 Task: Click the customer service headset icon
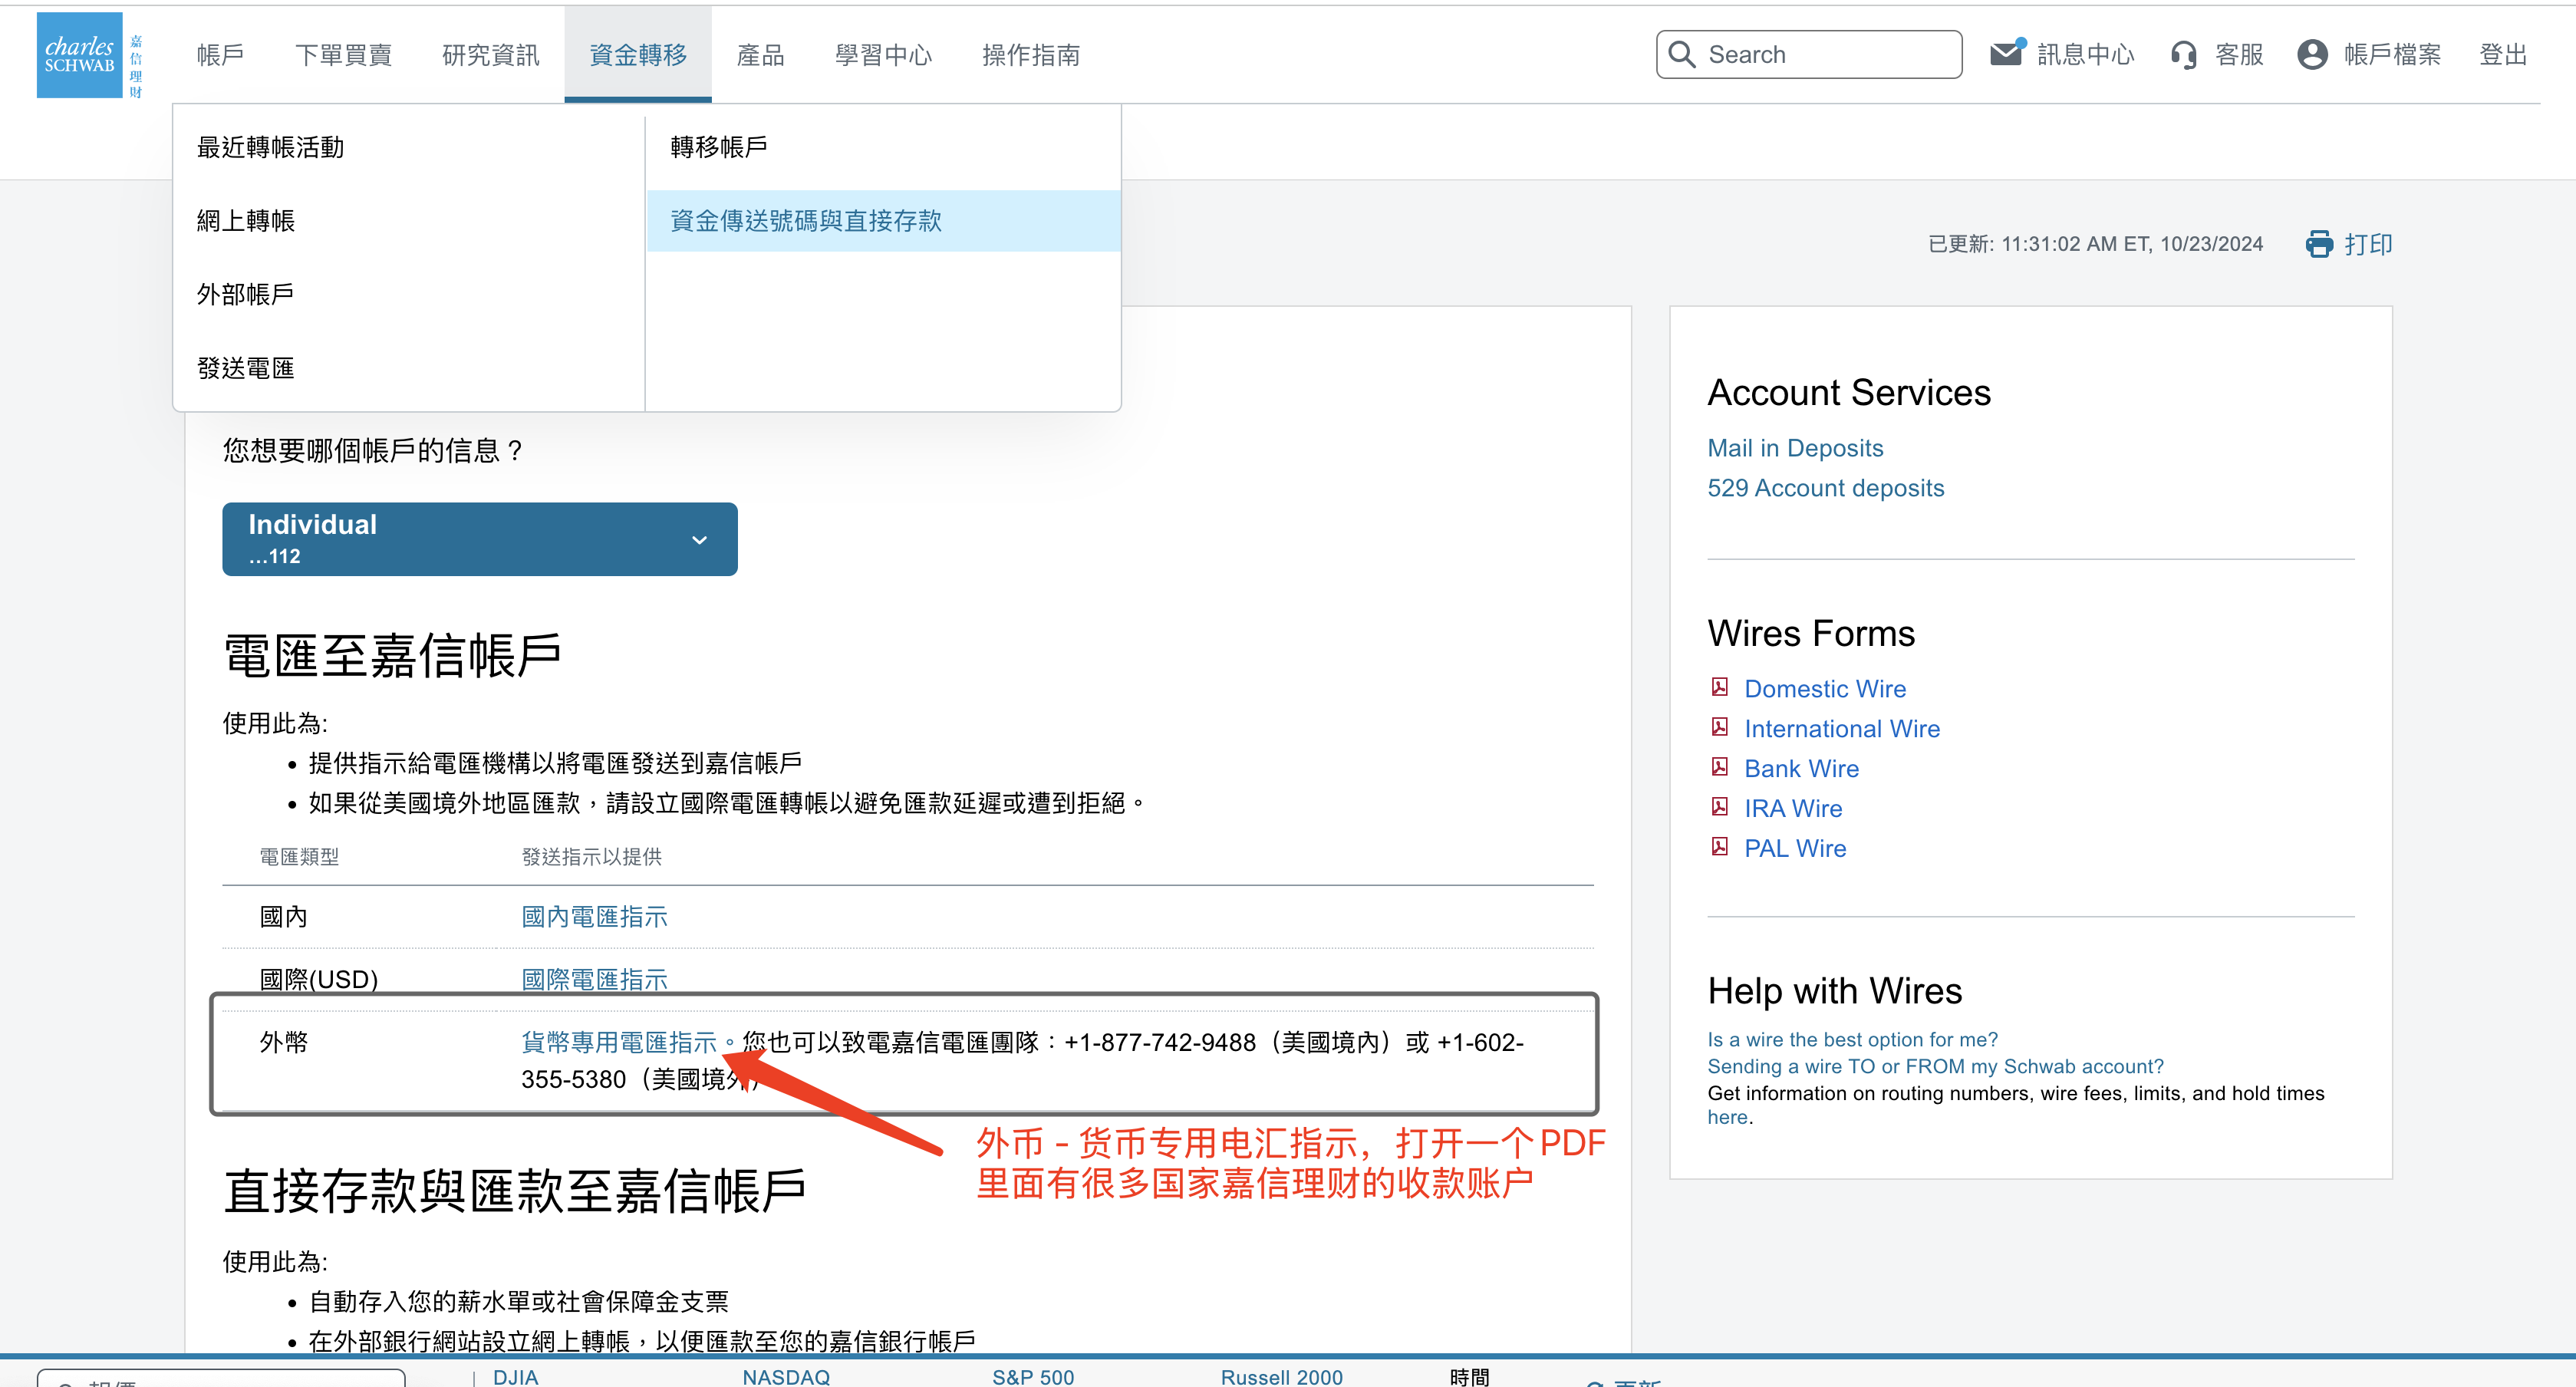[x=2184, y=55]
